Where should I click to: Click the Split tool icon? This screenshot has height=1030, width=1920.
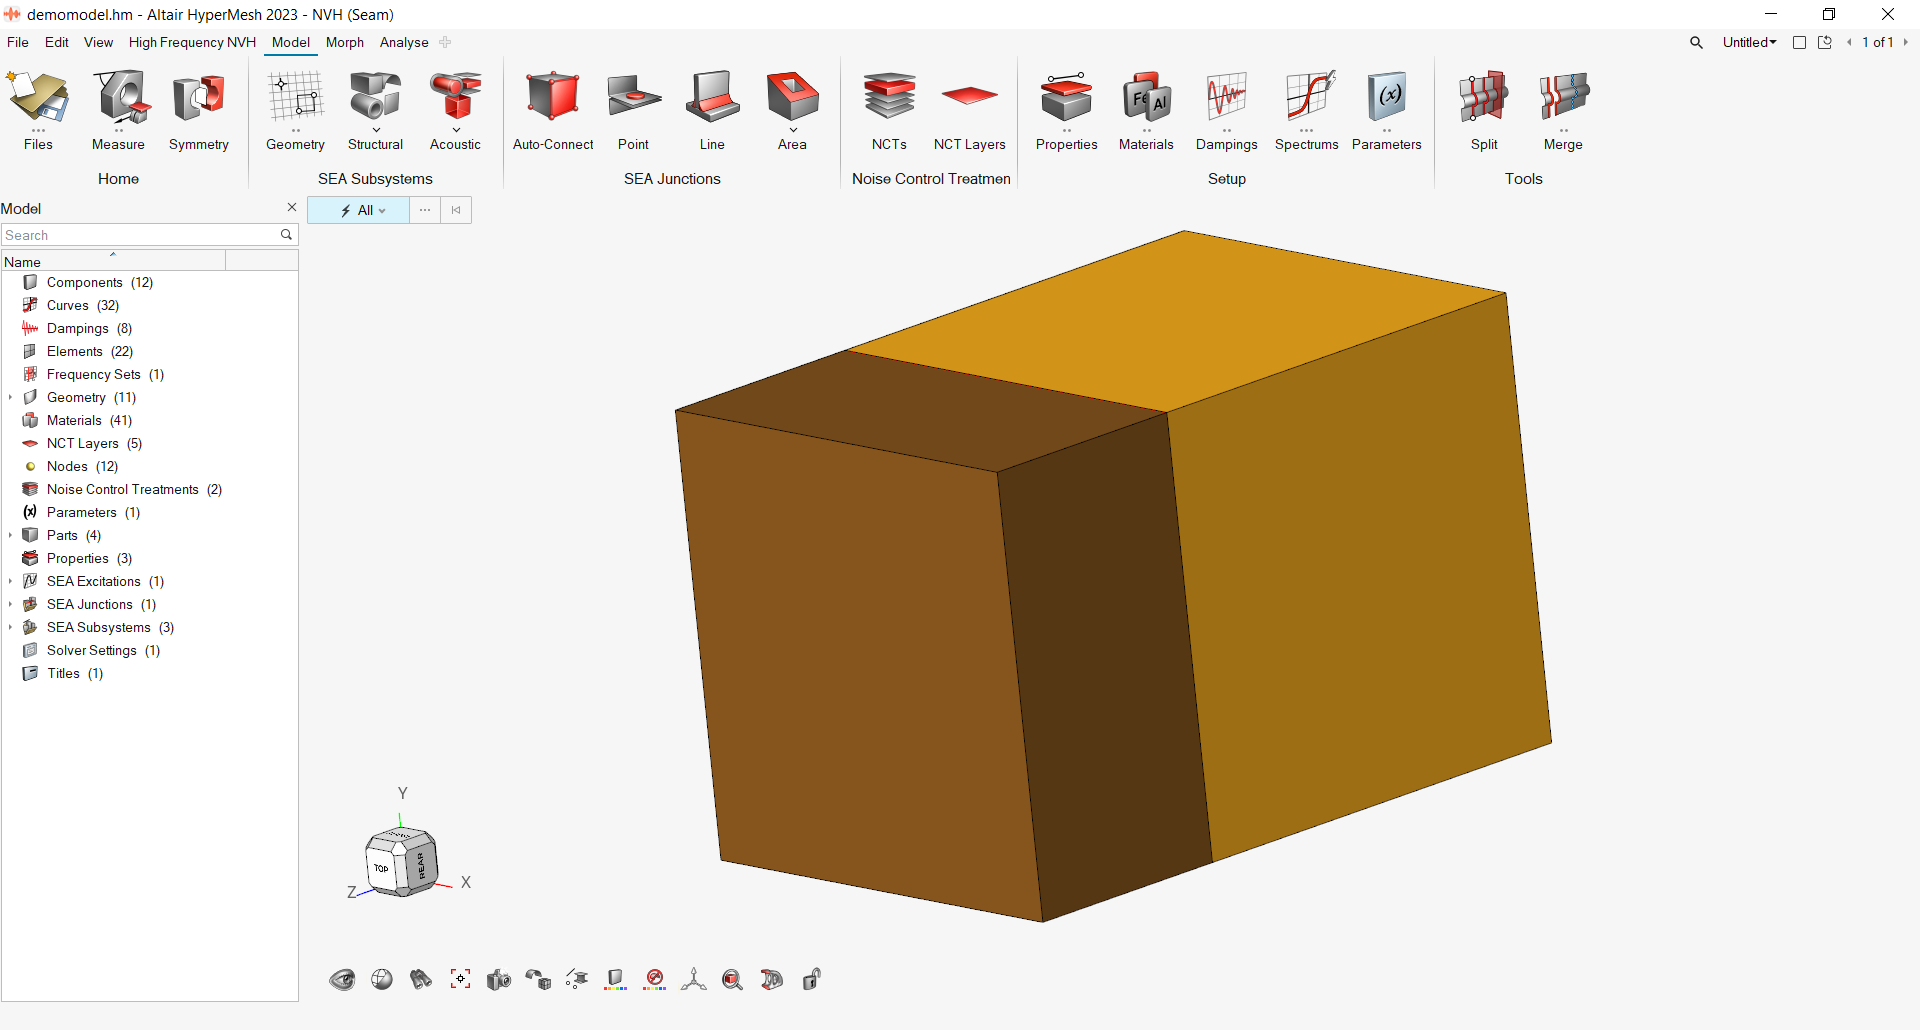coord(1483,98)
